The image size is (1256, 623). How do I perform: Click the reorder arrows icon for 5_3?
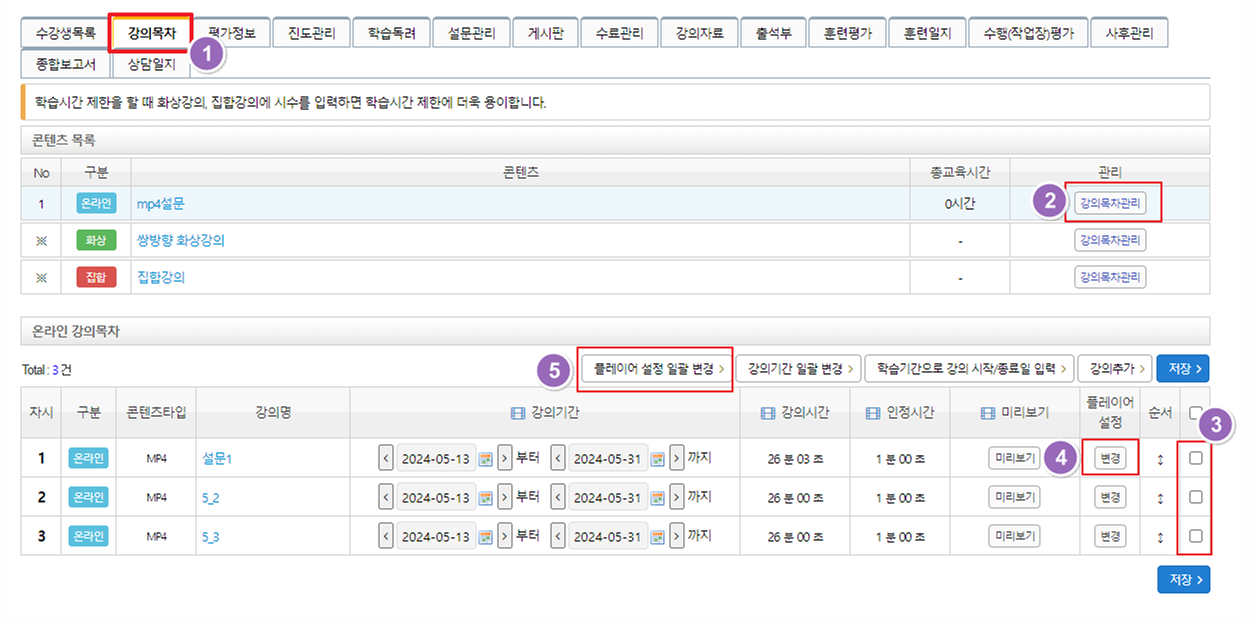click(x=1160, y=537)
